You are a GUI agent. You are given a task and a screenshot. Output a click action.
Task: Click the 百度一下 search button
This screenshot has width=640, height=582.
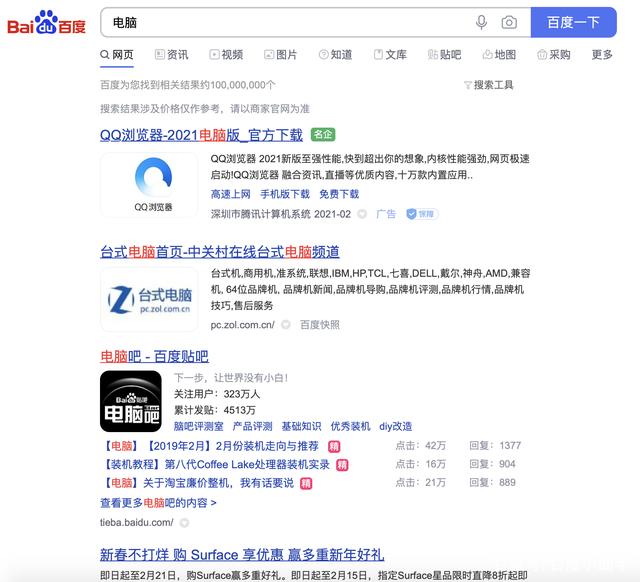pyautogui.click(x=573, y=22)
